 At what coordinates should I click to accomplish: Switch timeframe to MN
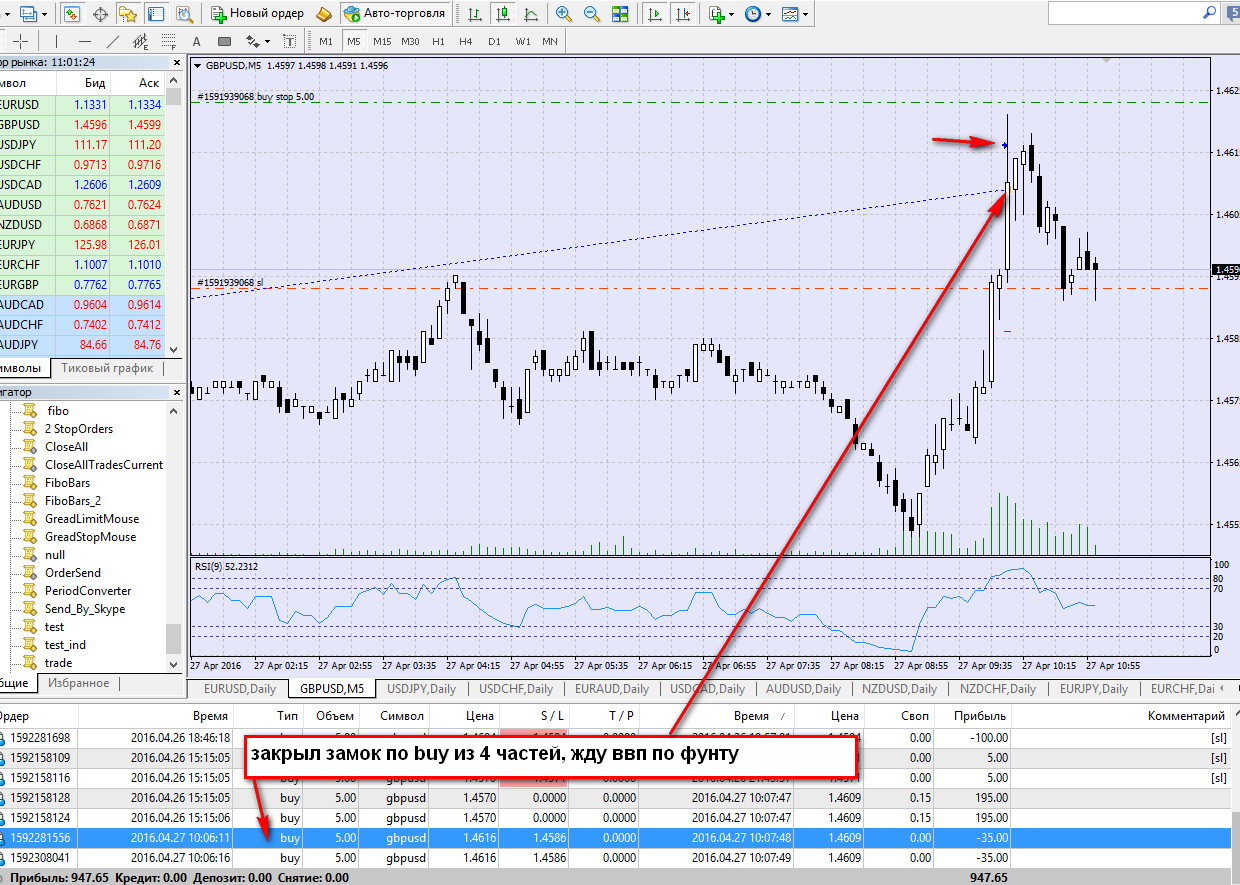point(550,41)
